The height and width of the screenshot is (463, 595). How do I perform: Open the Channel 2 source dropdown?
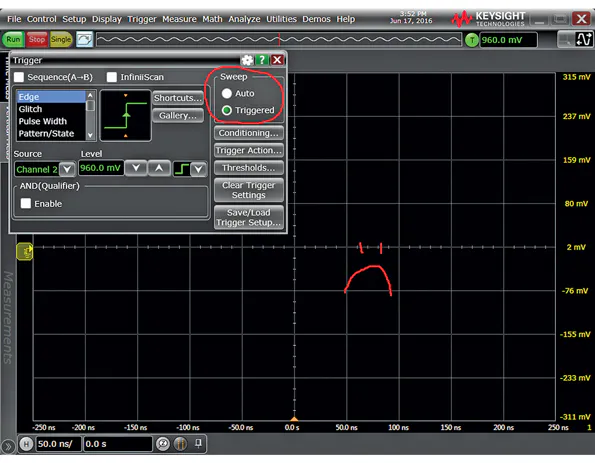click(67, 169)
